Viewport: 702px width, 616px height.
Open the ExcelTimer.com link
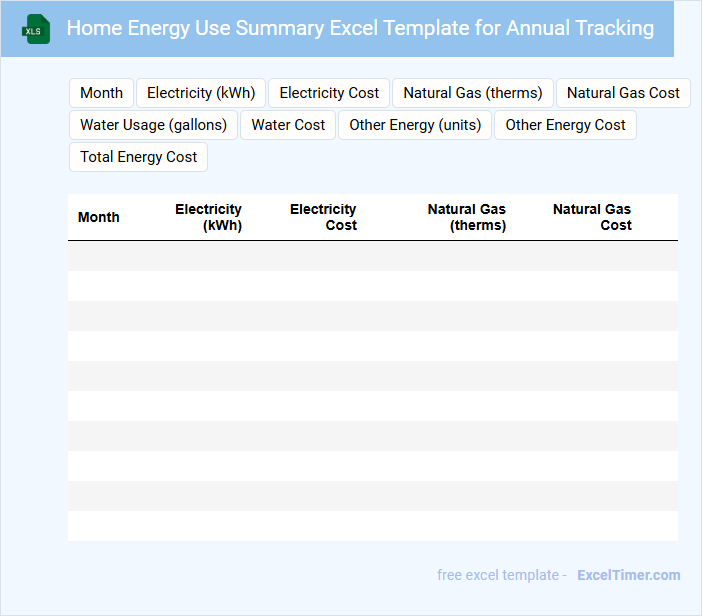click(x=628, y=575)
